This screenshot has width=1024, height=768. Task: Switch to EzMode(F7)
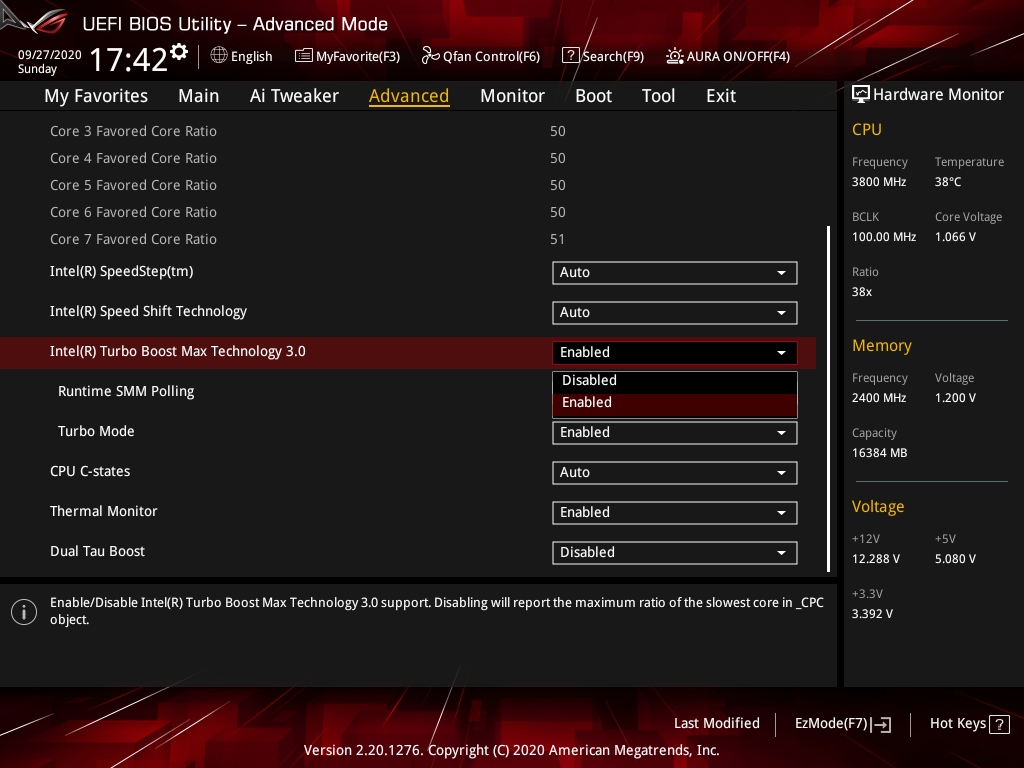click(842, 724)
